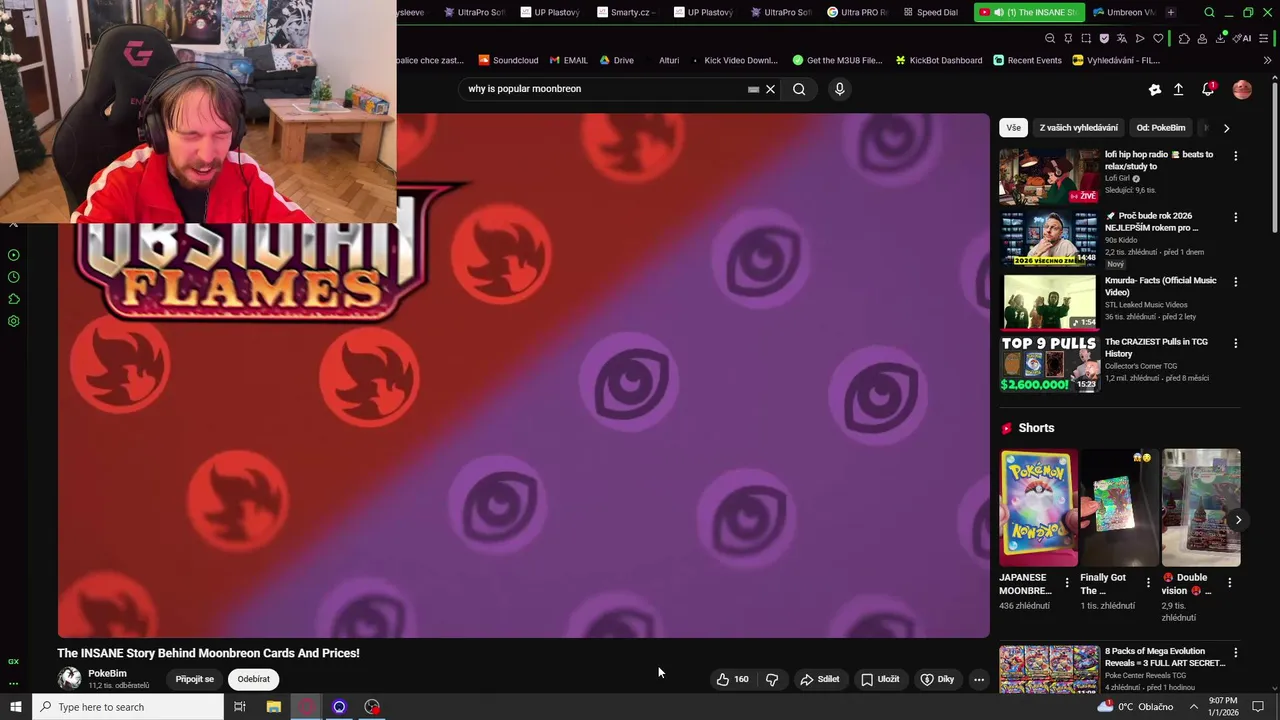Open TOP 9 PULLS video thumbnail

(1049, 364)
